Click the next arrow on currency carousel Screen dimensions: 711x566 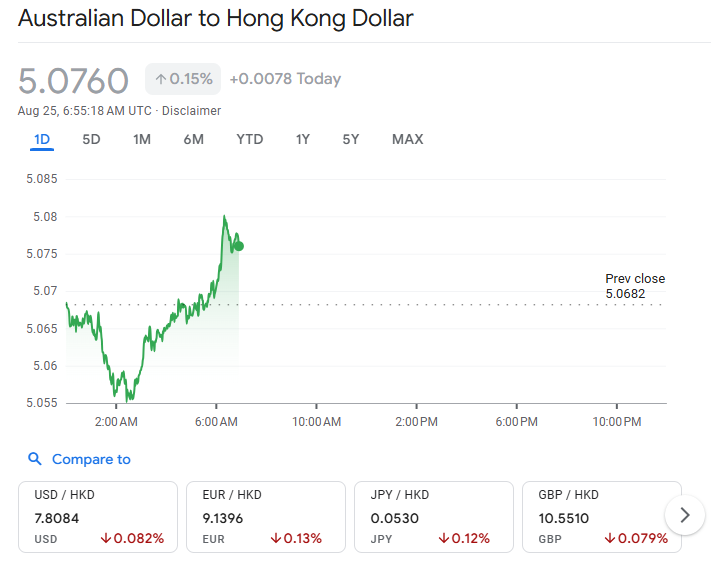pos(685,515)
